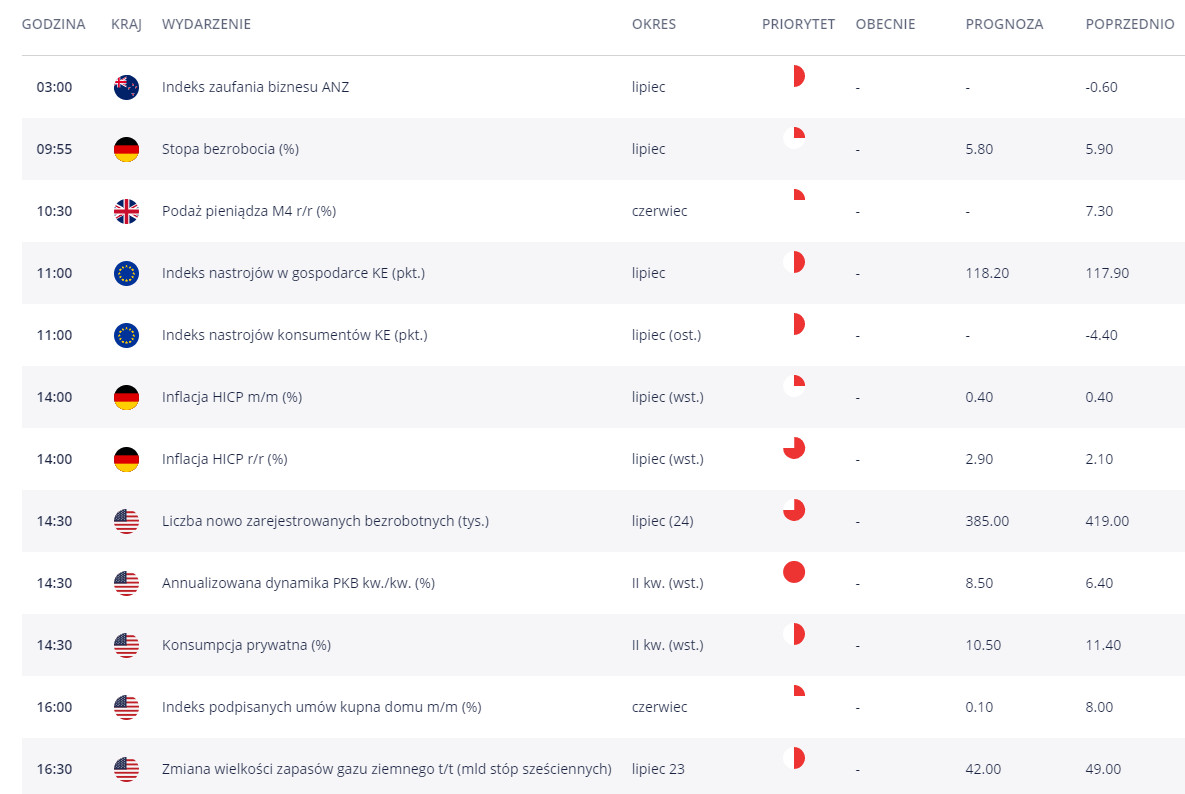Select event Indeks nastrojów konsumentów KE
This screenshot has width=1185, height=794.
tap(295, 335)
